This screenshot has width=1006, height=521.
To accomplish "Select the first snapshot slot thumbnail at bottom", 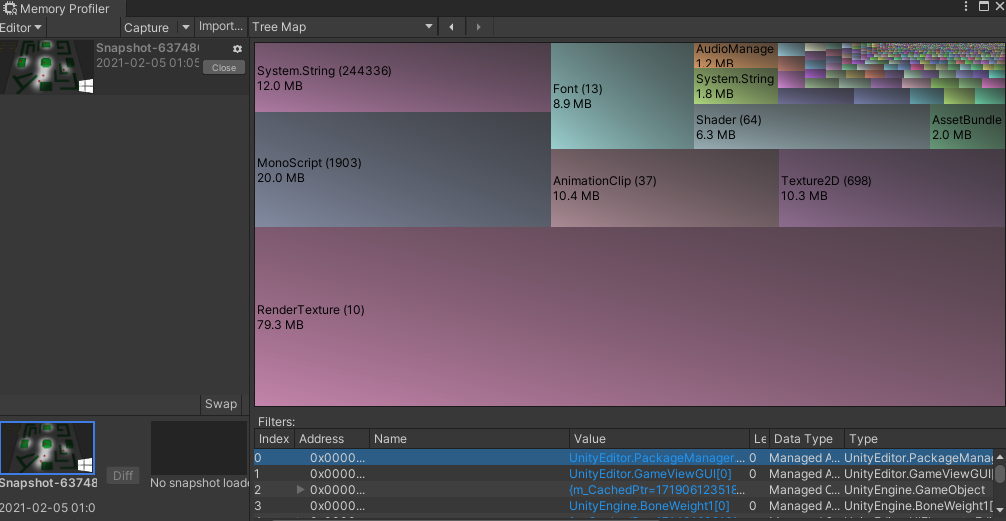I will (47, 448).
